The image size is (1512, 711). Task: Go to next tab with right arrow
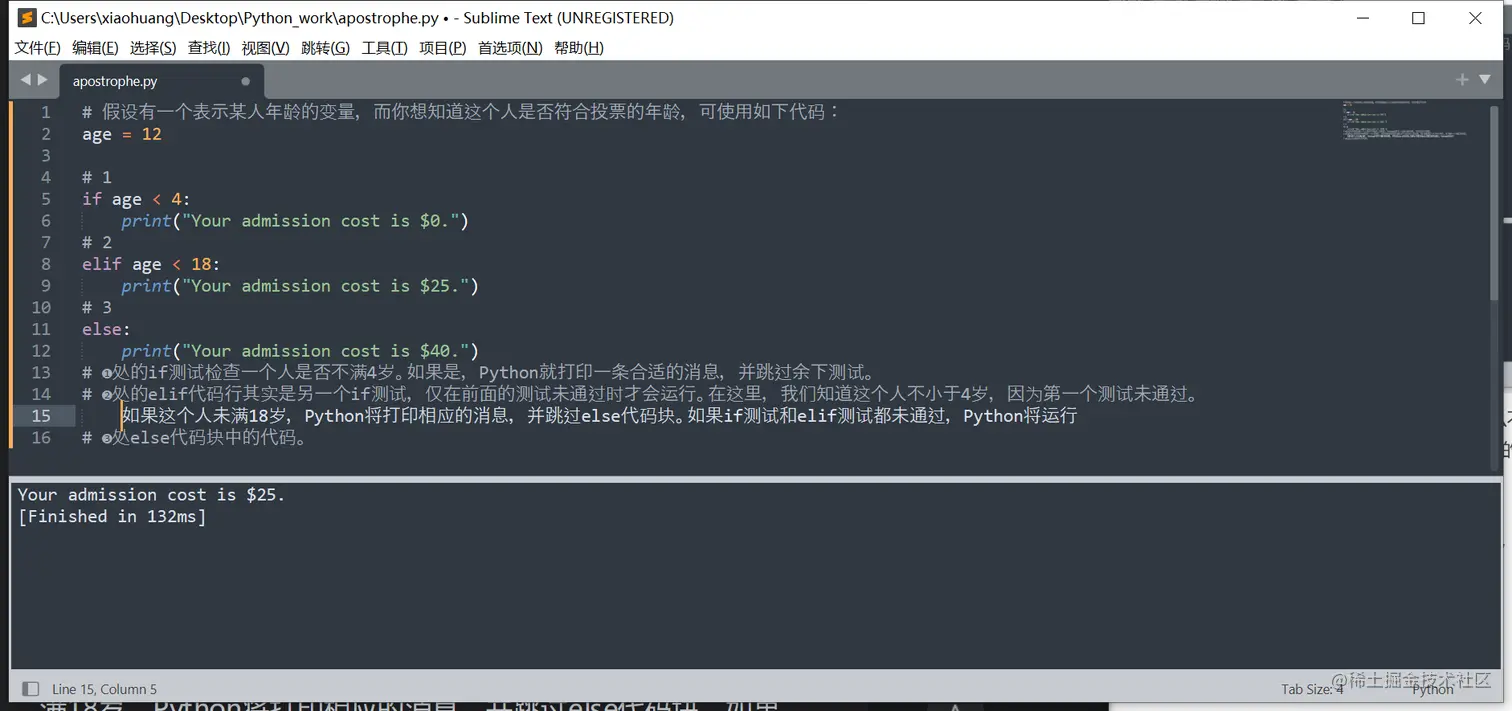[42, 80]
